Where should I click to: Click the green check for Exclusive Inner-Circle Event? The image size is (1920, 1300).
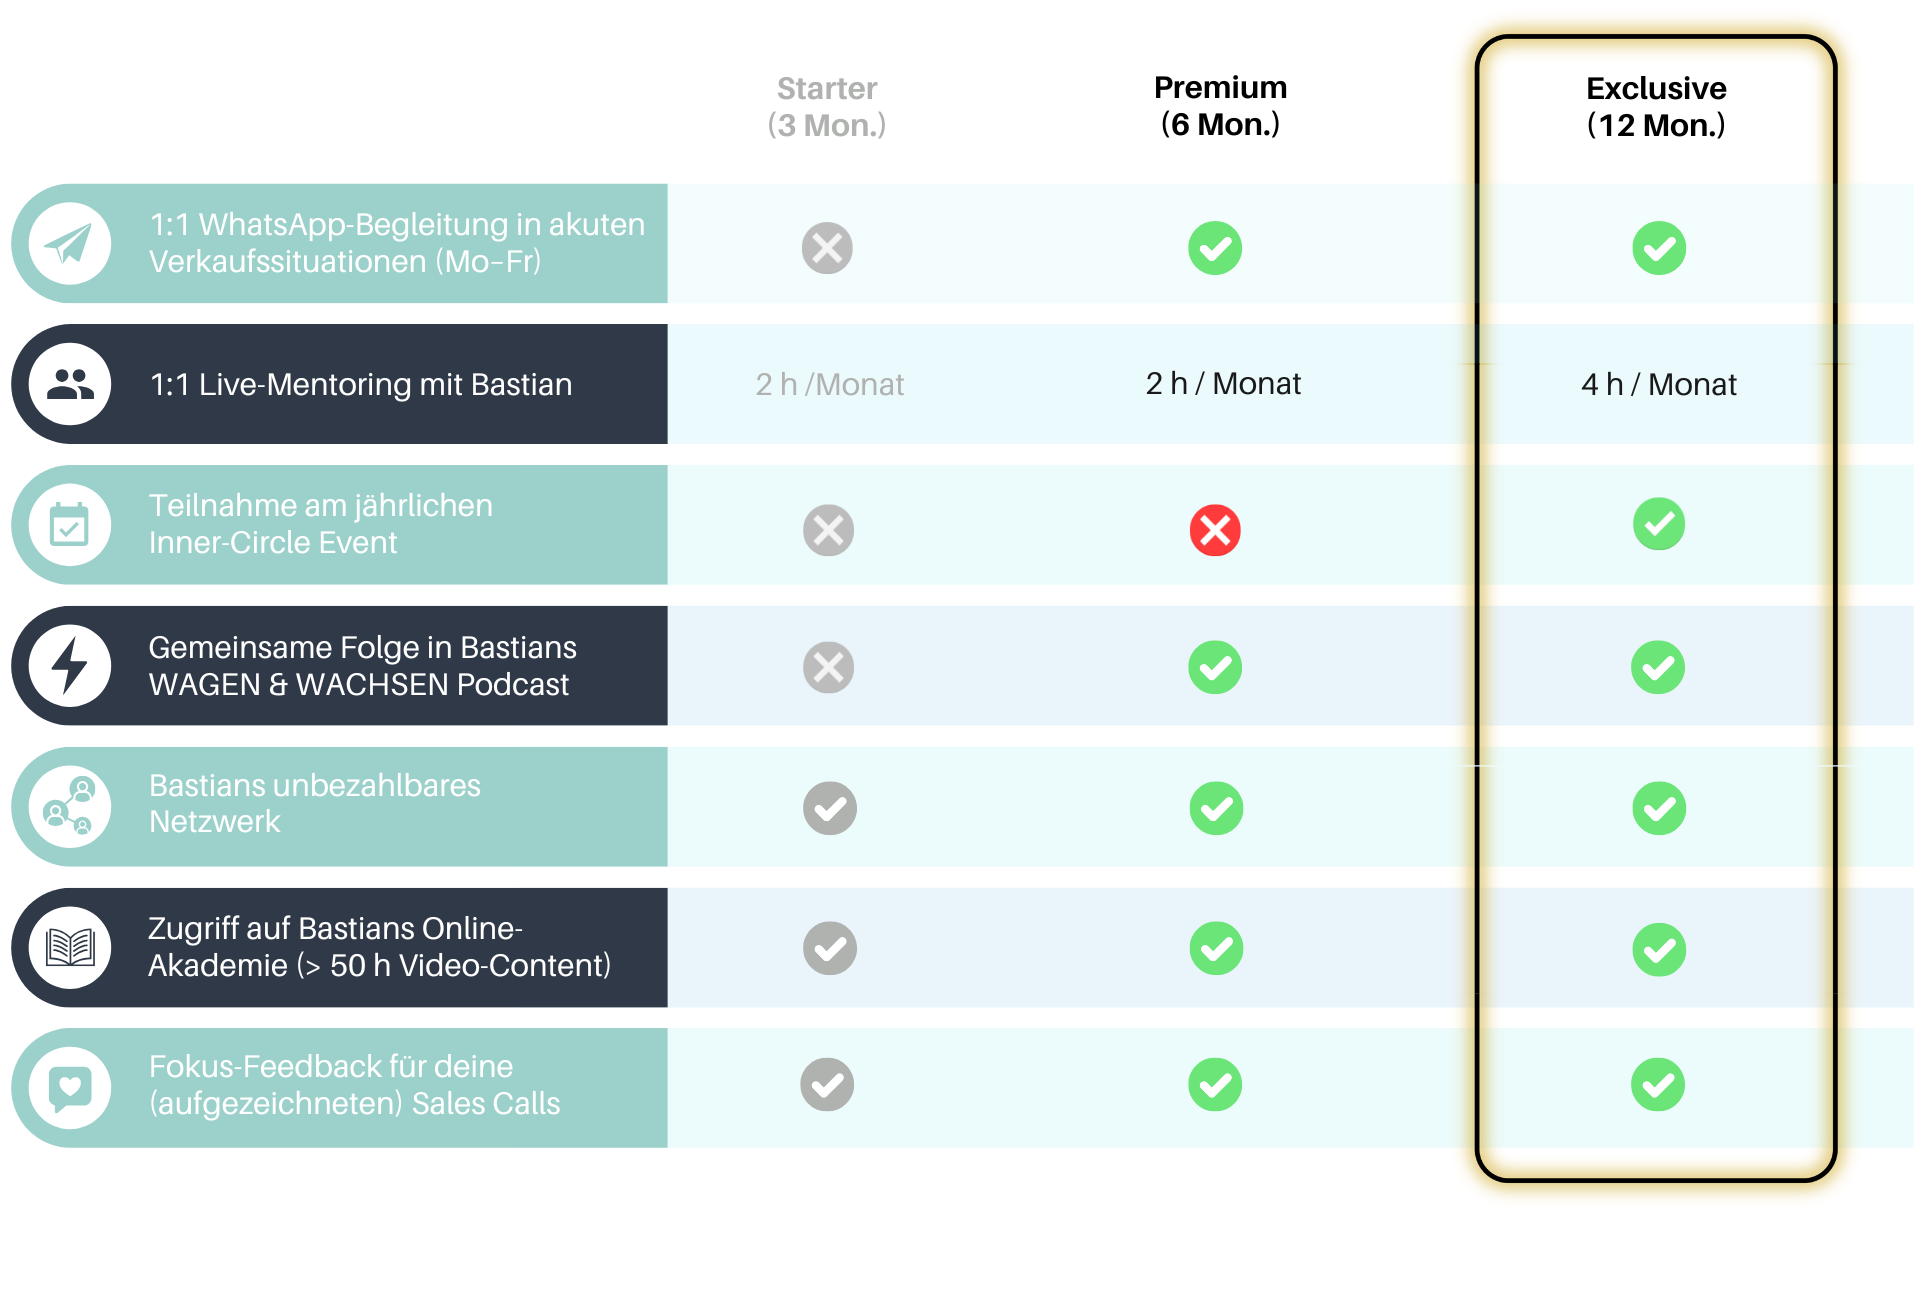tap(1659, 524)
